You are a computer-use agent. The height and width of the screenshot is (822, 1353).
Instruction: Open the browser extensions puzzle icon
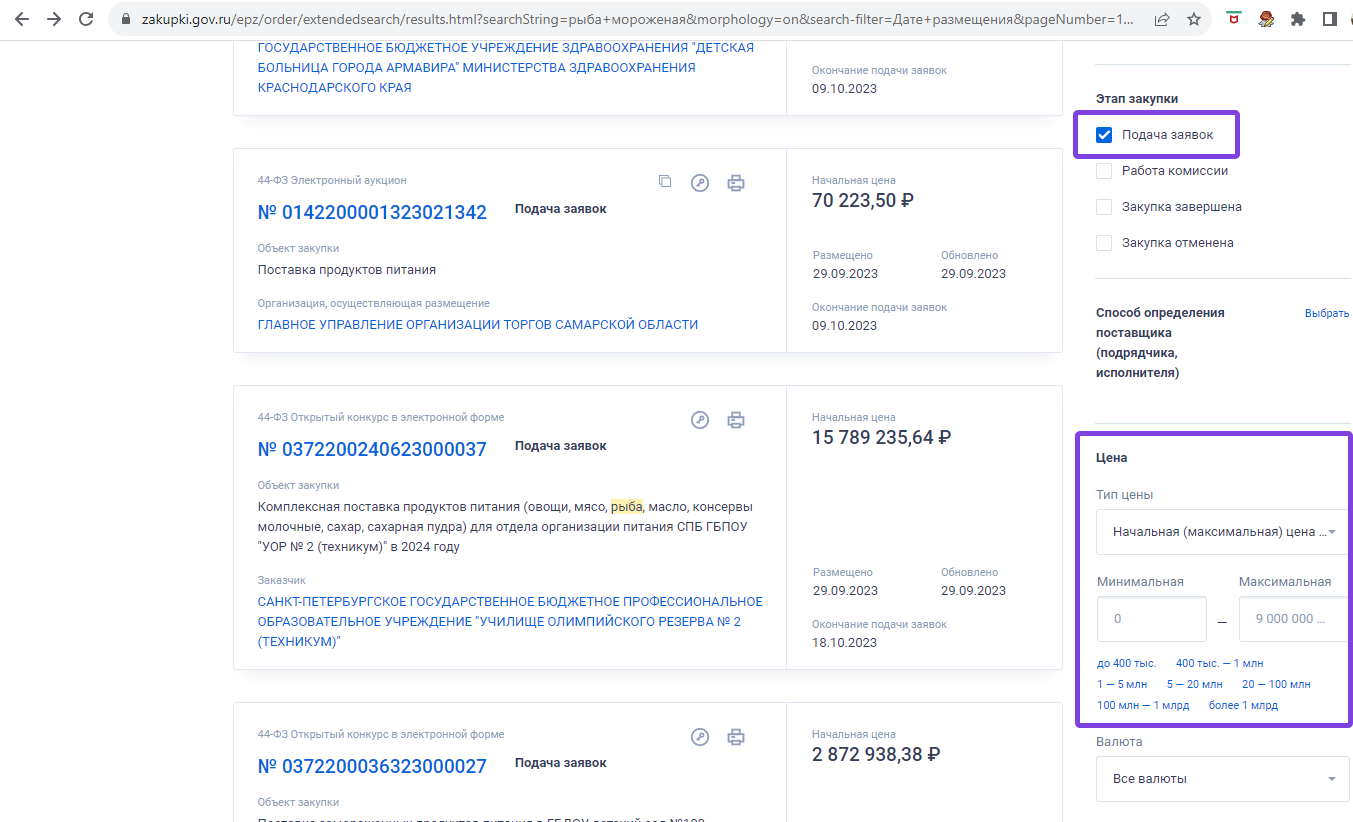pos(1298,19)
